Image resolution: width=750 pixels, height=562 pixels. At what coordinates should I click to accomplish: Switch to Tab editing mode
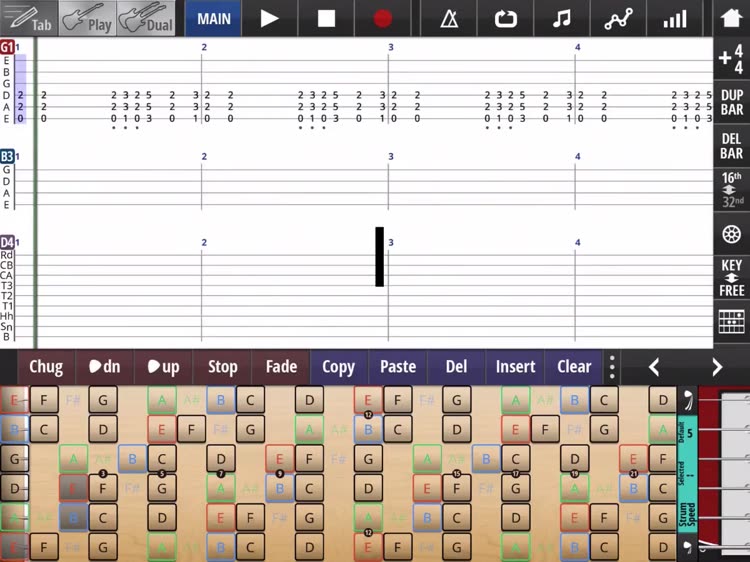(29, 18)
